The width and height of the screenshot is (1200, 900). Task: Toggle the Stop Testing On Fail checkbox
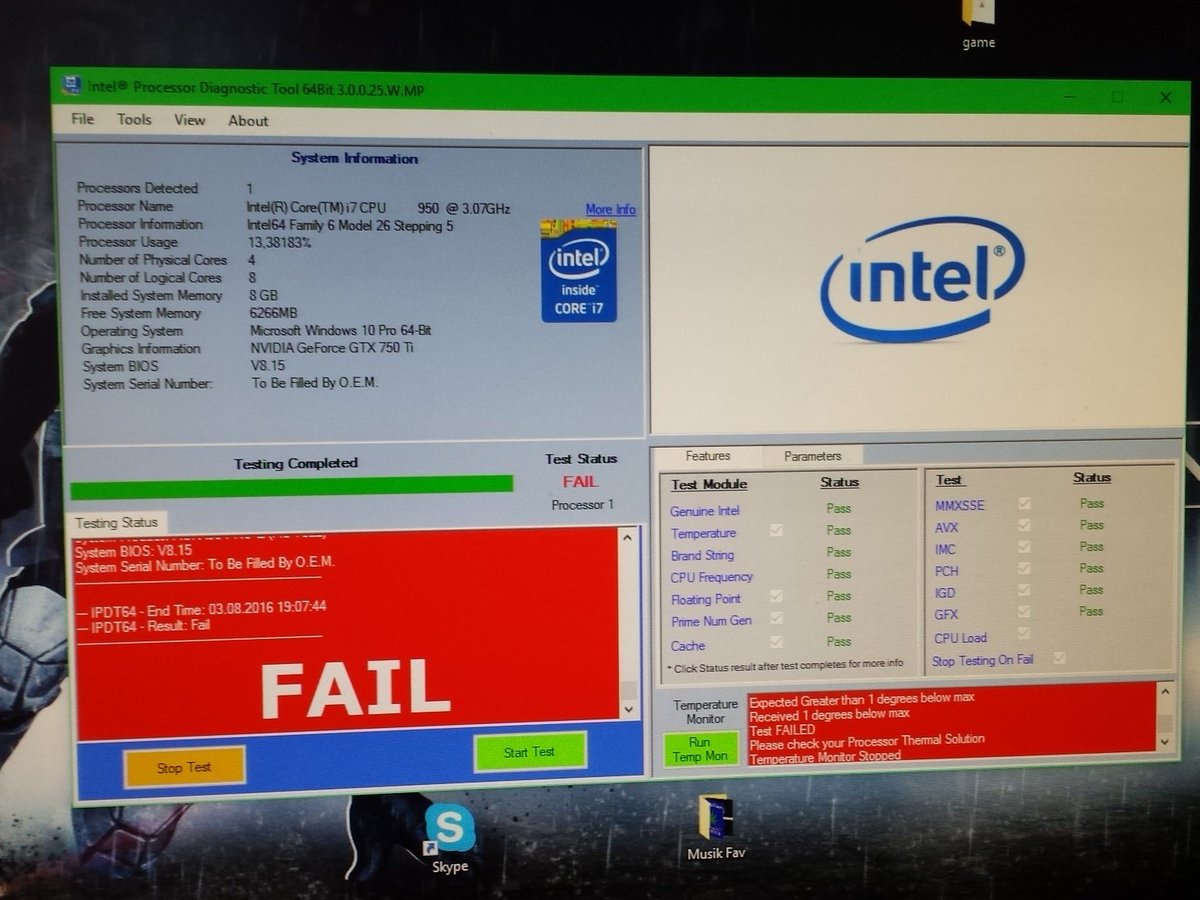click(1058, 658)
